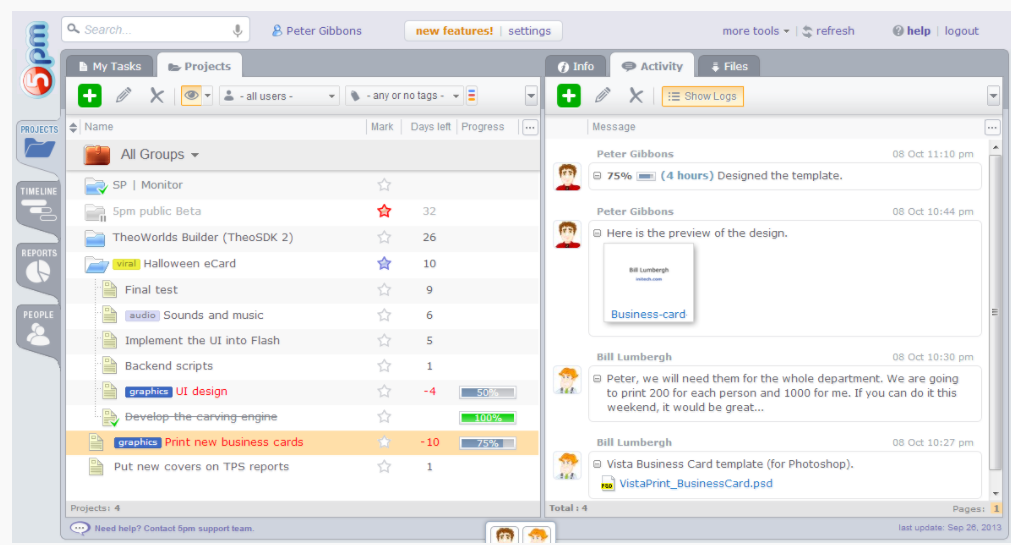Delete activity message with X icon
The width and height of the screenshot is (1011, 545).
coord(636,96)
